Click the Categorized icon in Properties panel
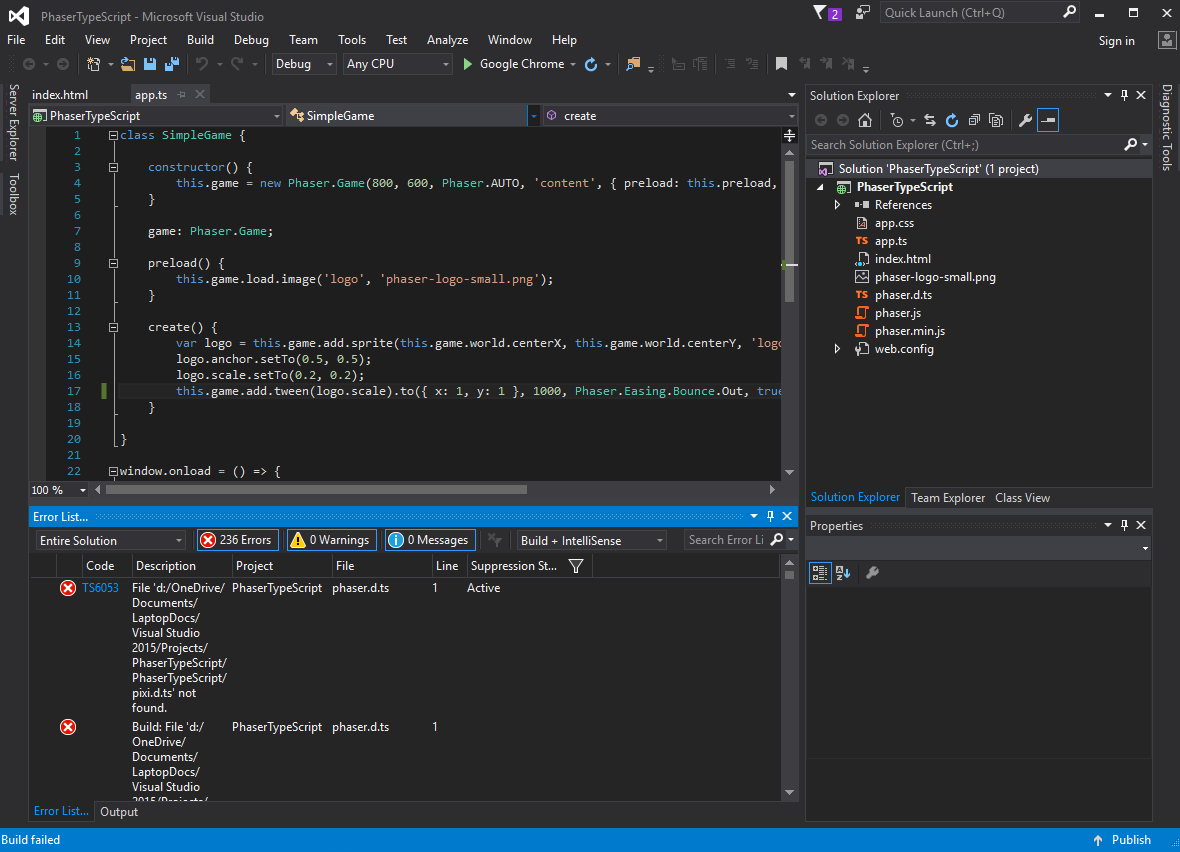The image size is (1180, 852). pos(820,573)
